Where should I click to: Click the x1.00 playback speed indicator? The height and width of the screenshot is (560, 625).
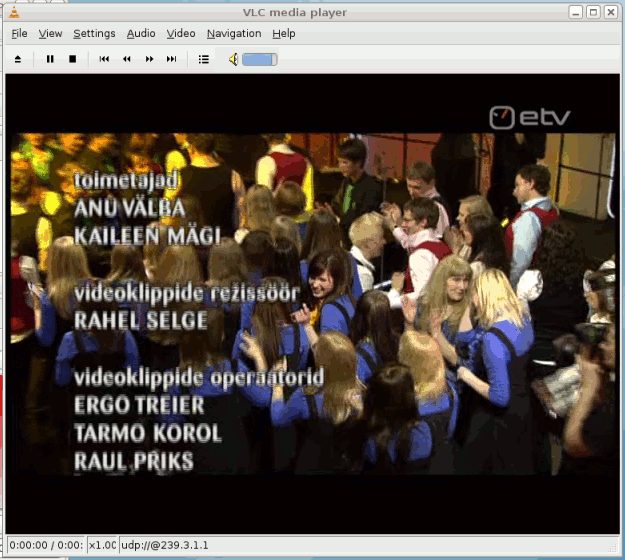point(102,545)
